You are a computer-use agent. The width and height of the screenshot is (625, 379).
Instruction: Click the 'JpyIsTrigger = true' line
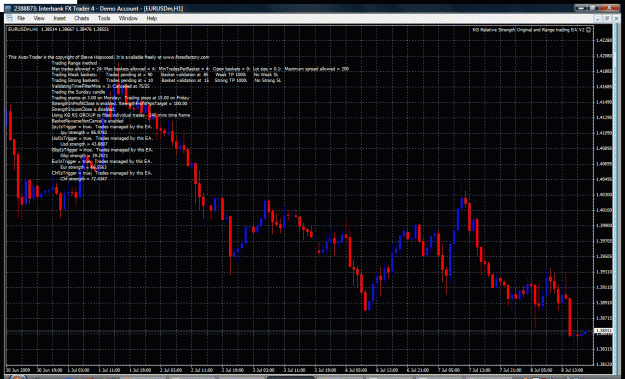(x=102, y=127)
